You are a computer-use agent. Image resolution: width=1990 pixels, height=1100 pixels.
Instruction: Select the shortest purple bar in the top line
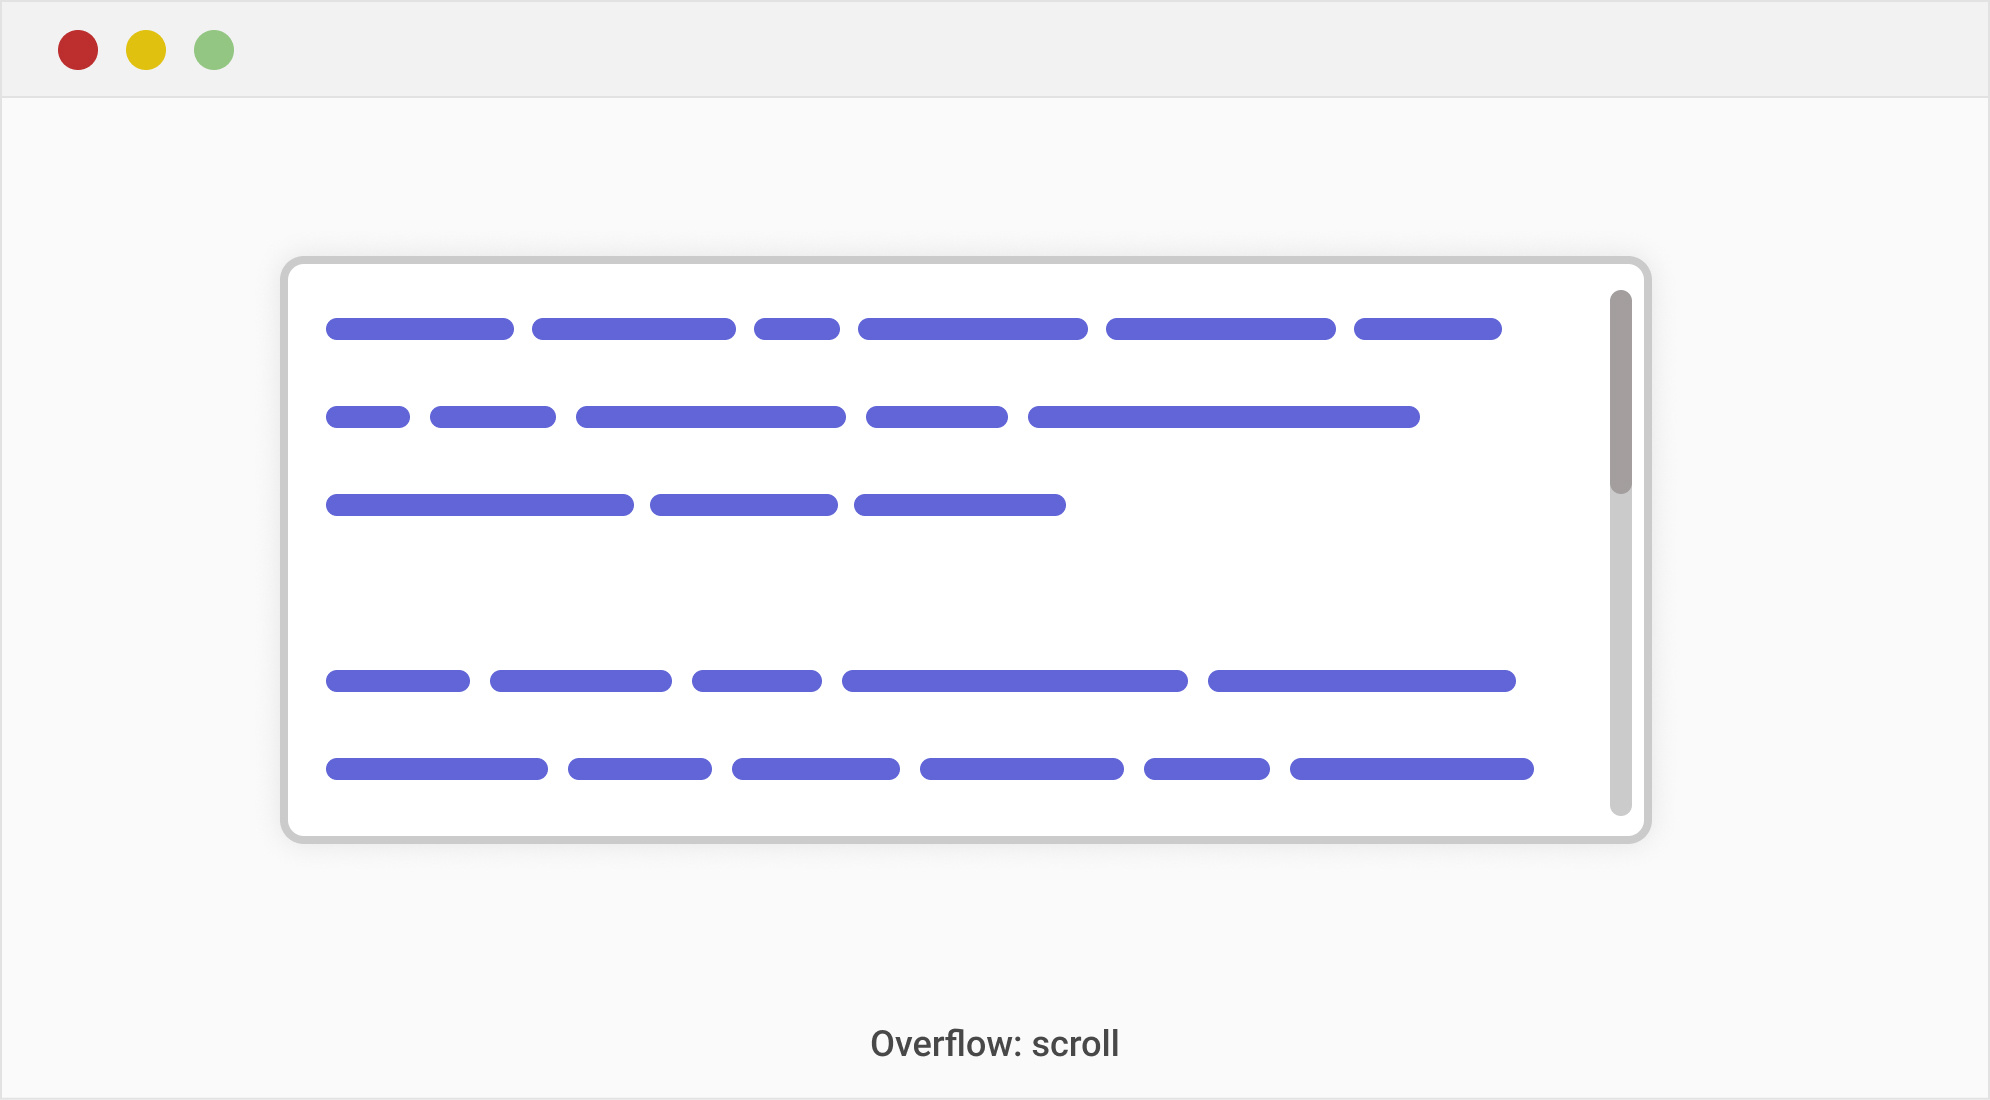pyautogui.click(x=797, y=329)
